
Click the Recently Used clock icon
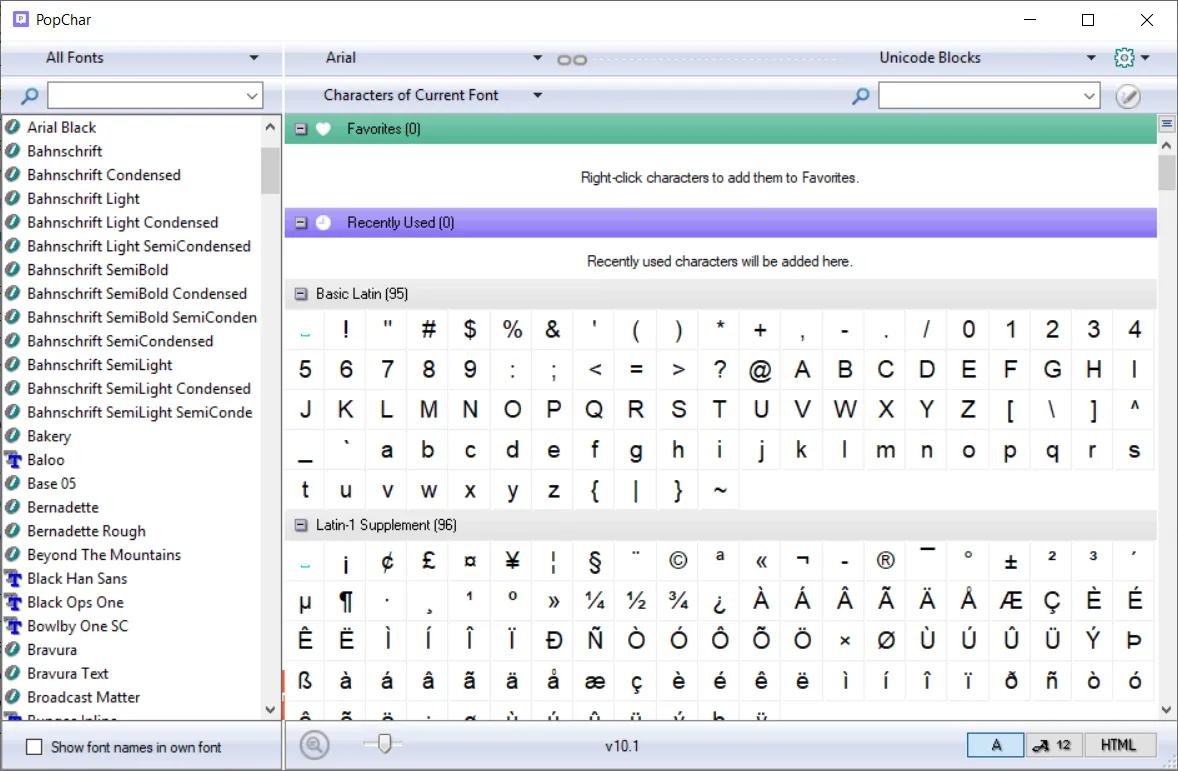323,222
